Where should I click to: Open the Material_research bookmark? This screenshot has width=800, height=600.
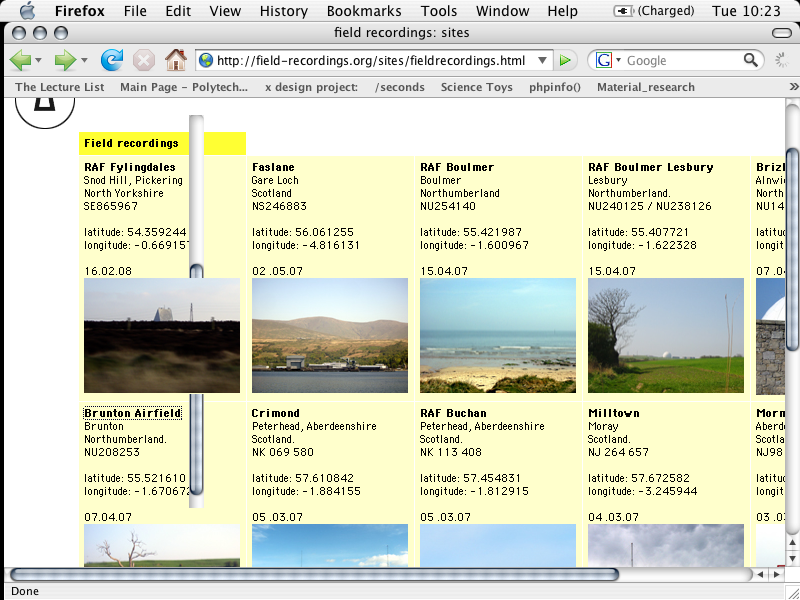click(646, 87)
